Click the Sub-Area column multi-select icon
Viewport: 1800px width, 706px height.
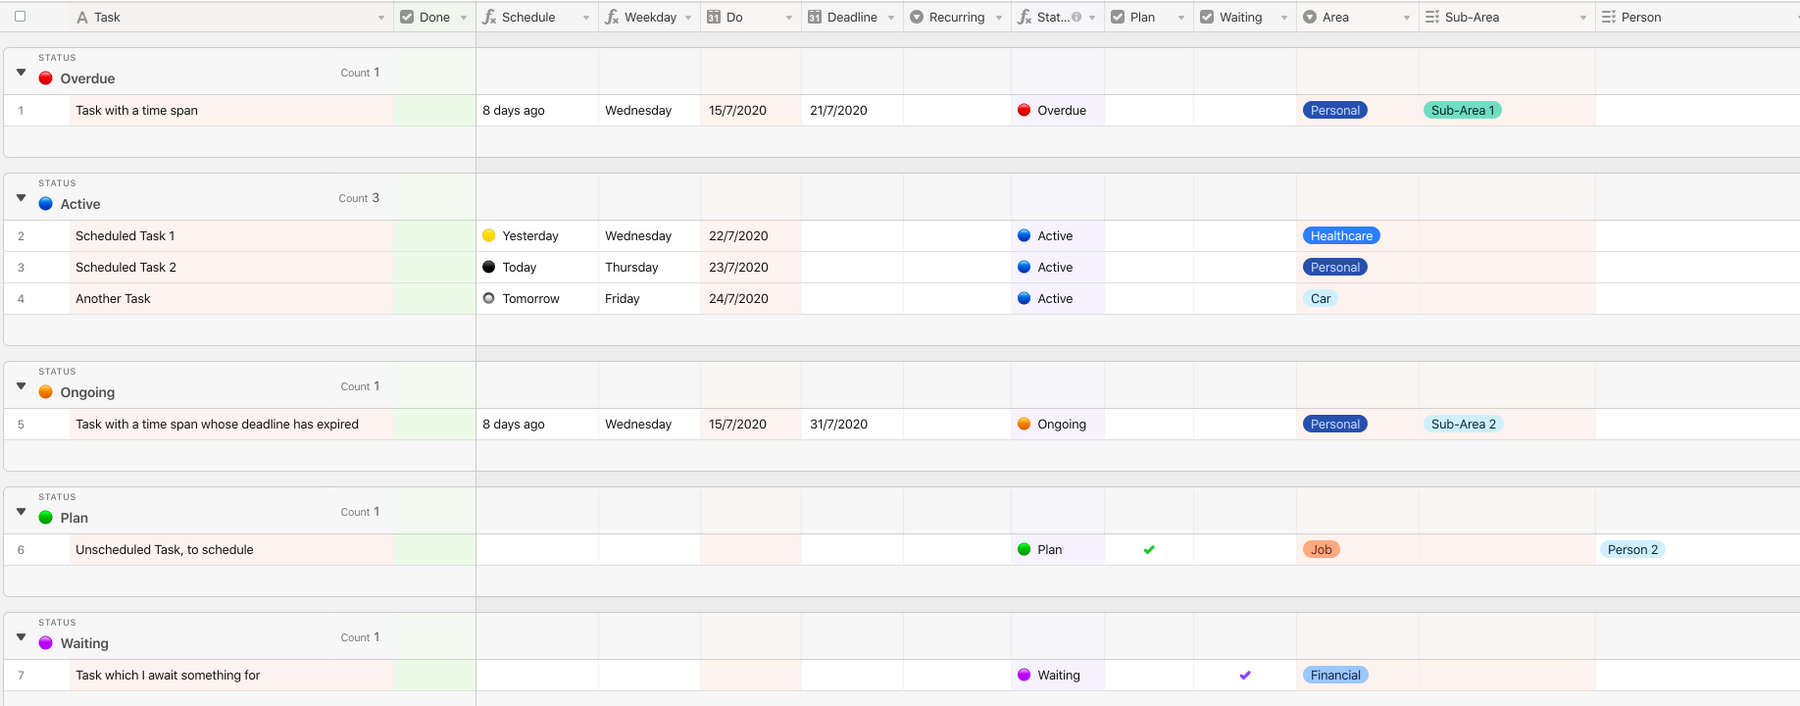click(x=1432, y=17)
